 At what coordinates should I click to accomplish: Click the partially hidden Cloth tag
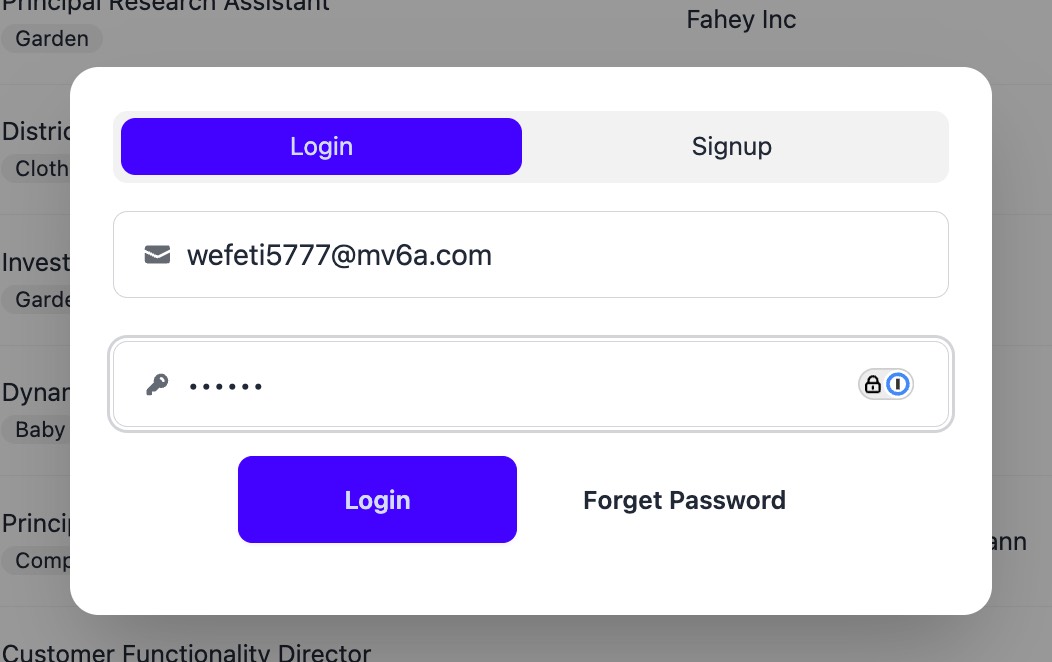[40, 168]
